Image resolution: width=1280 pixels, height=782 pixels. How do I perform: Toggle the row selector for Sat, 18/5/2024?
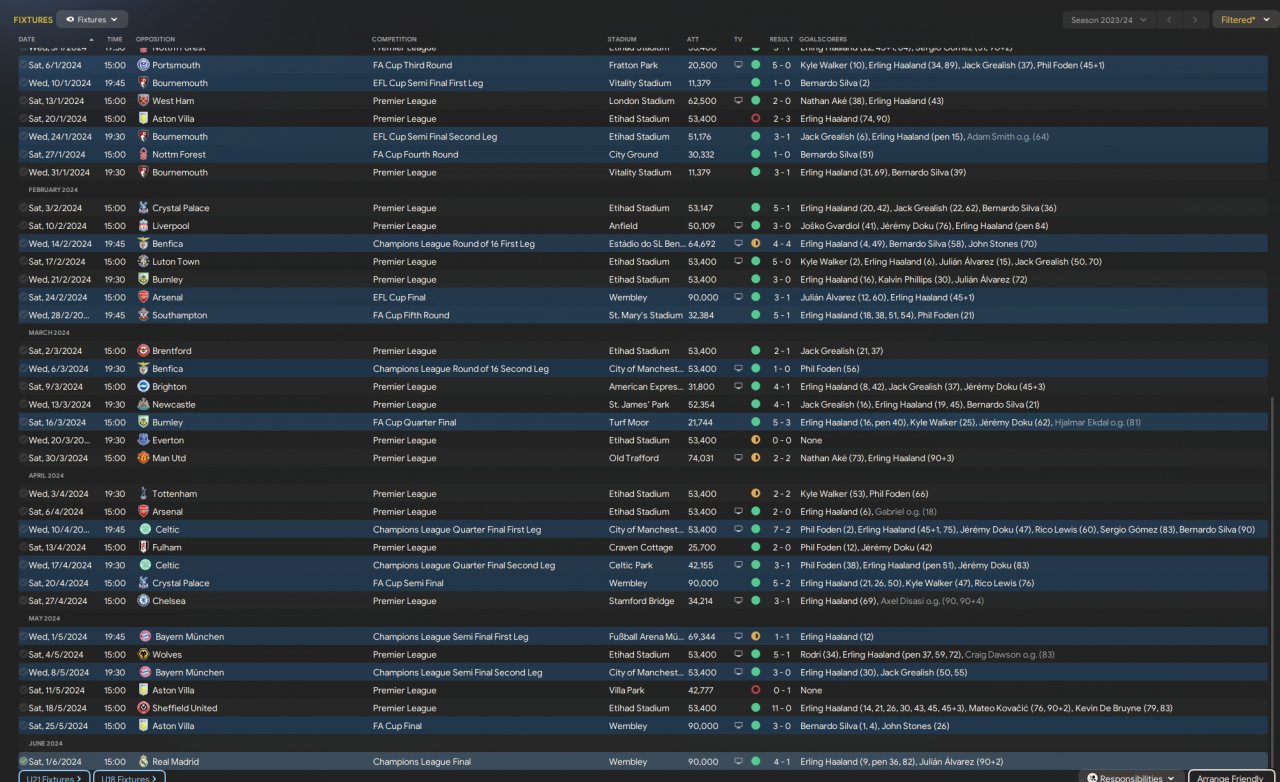[x=23, y=708]
